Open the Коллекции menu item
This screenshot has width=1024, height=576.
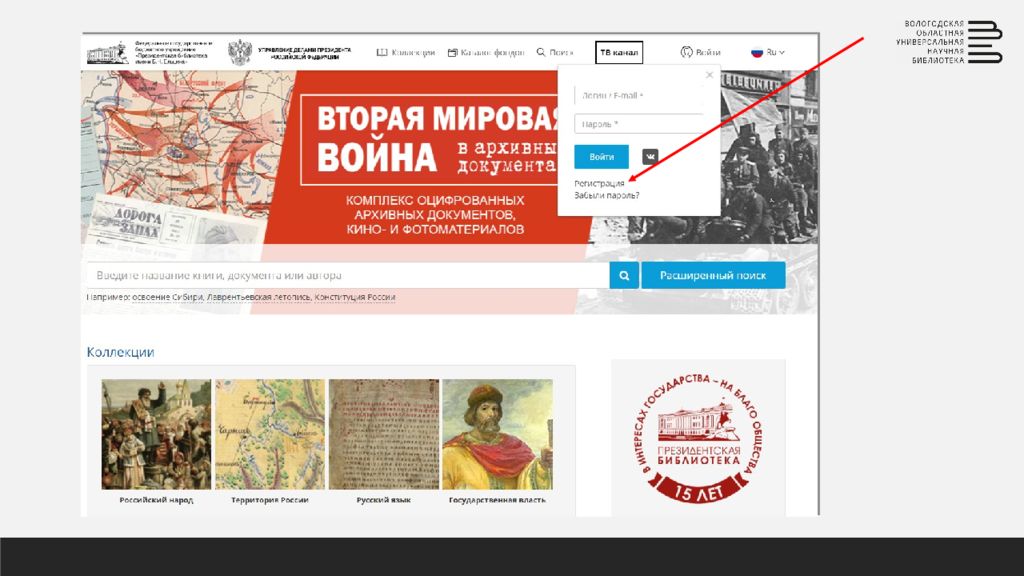406,52
